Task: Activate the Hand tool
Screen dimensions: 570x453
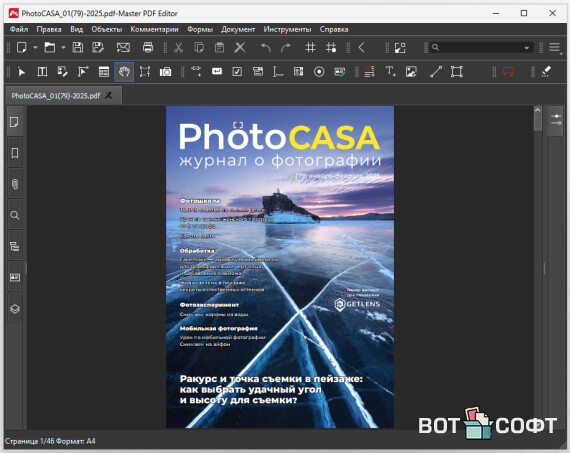Action: (124, 72)
